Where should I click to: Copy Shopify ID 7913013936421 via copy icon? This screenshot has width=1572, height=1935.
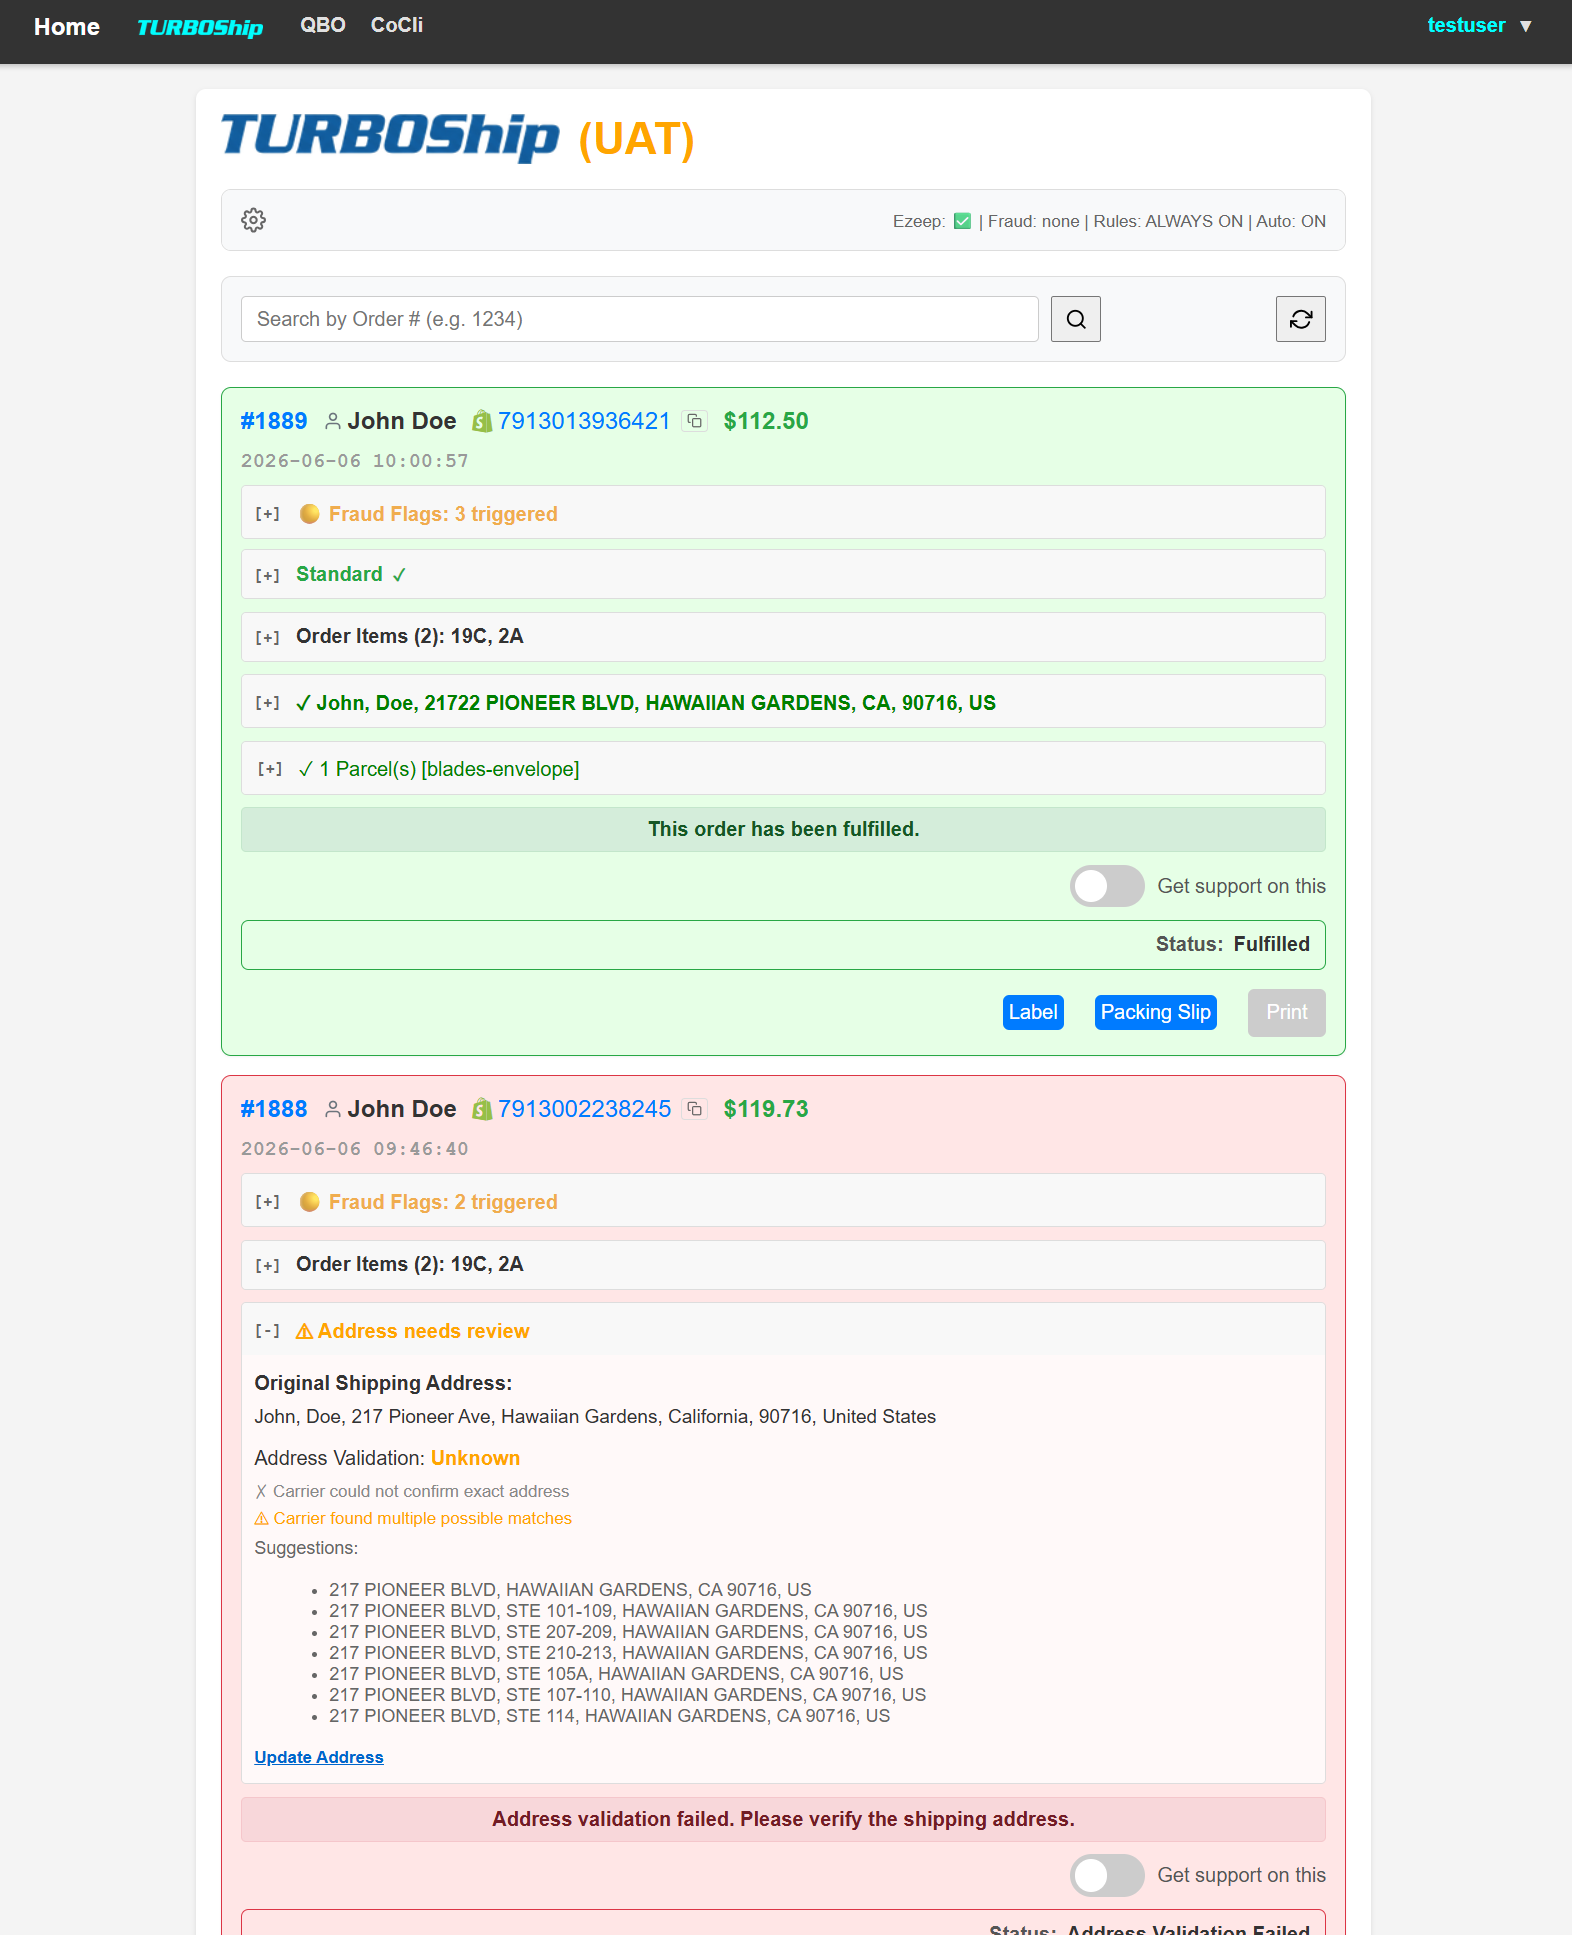[695, 421]
